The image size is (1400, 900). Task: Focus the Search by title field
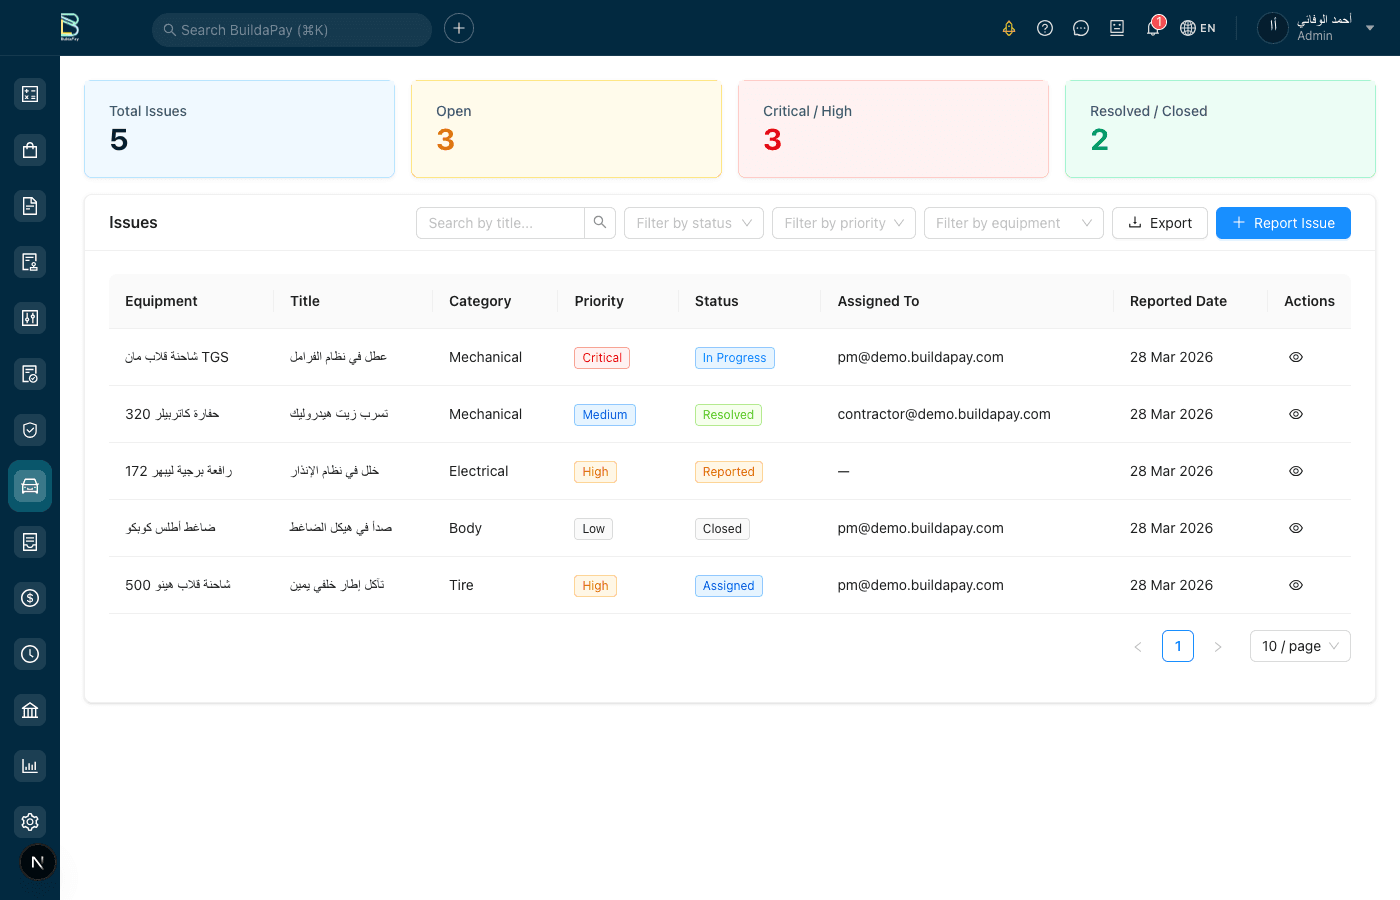tap(500, 223)
